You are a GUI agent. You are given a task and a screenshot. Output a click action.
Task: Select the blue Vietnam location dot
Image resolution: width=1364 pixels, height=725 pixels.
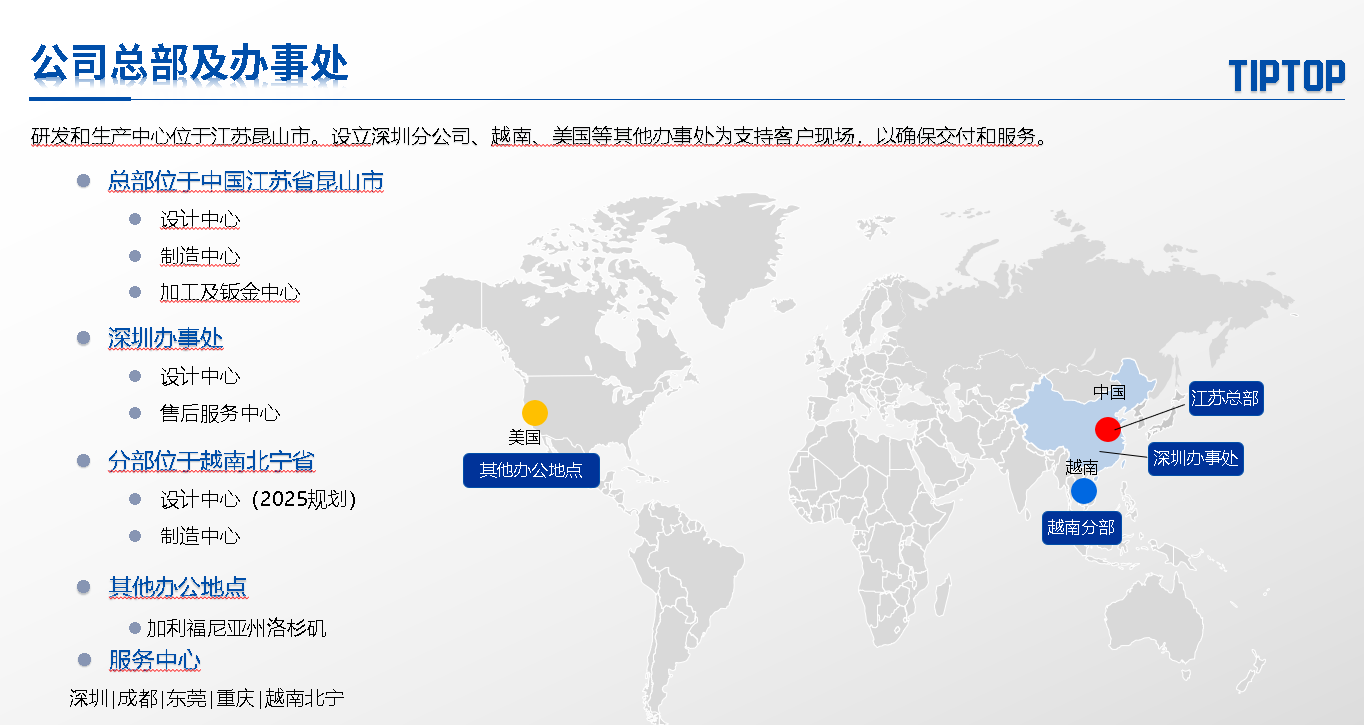(x=1083, y=491)
